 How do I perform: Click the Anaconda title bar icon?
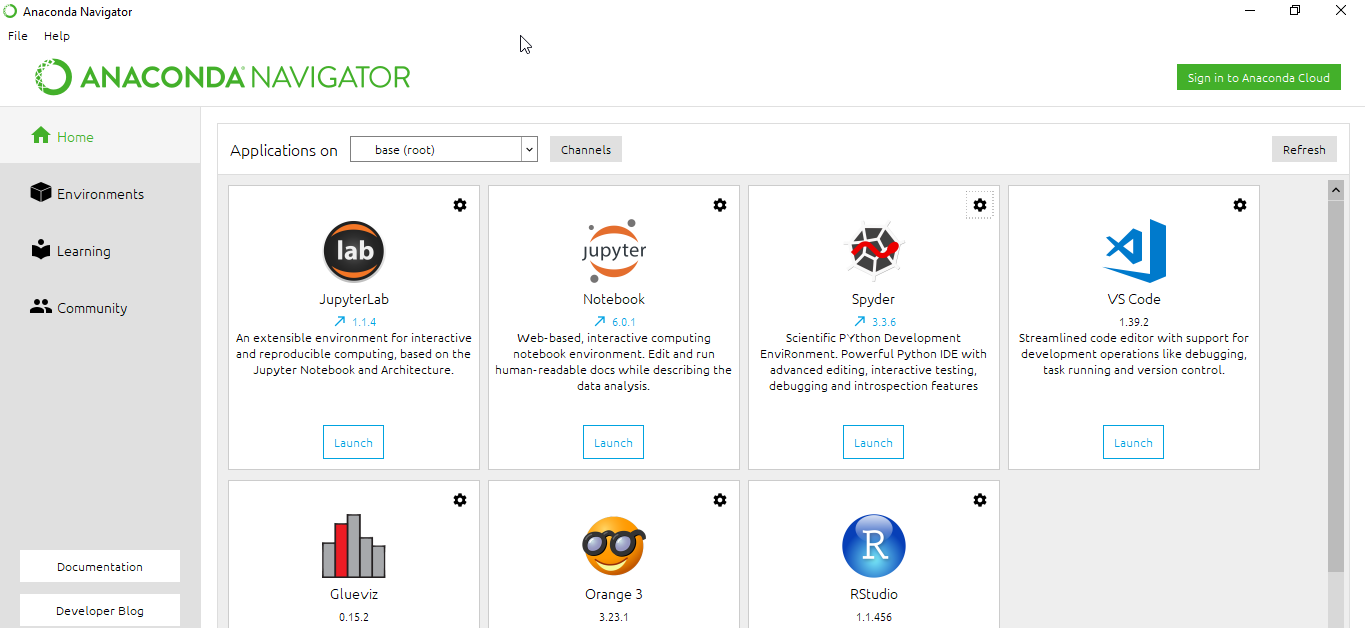coord(10,11)
